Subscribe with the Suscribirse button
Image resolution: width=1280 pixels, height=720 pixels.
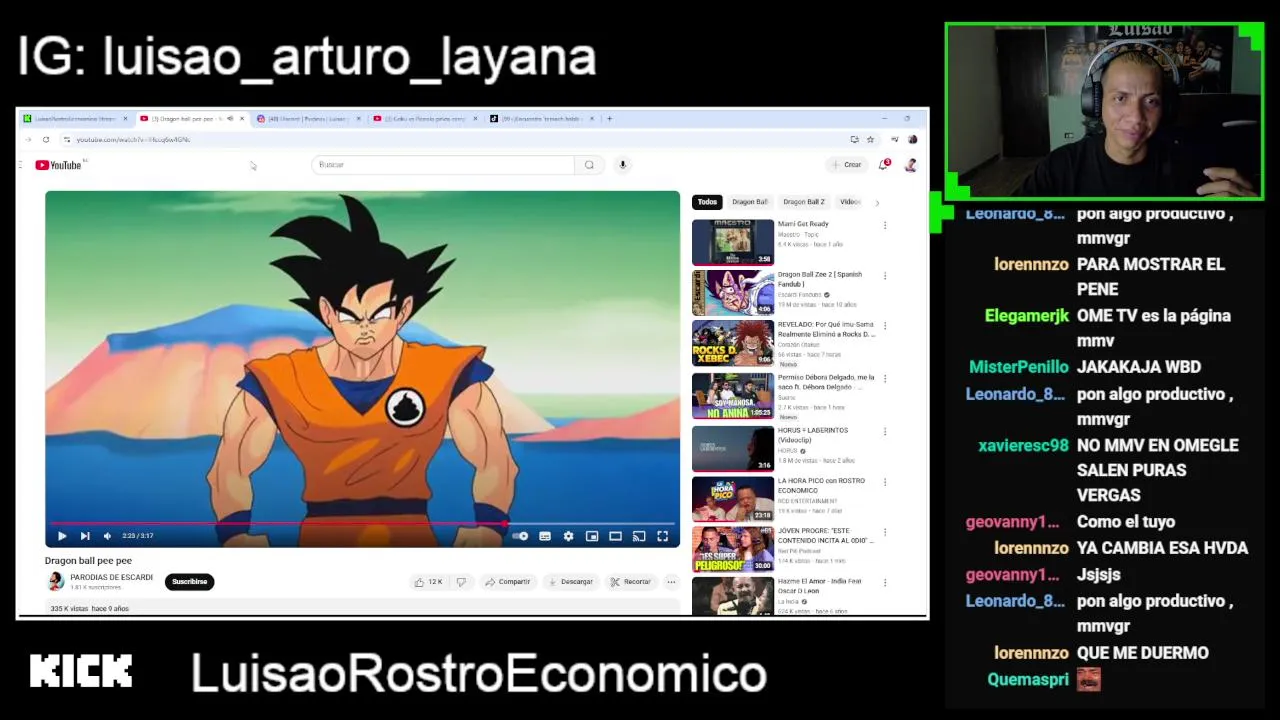pos(189,582)
